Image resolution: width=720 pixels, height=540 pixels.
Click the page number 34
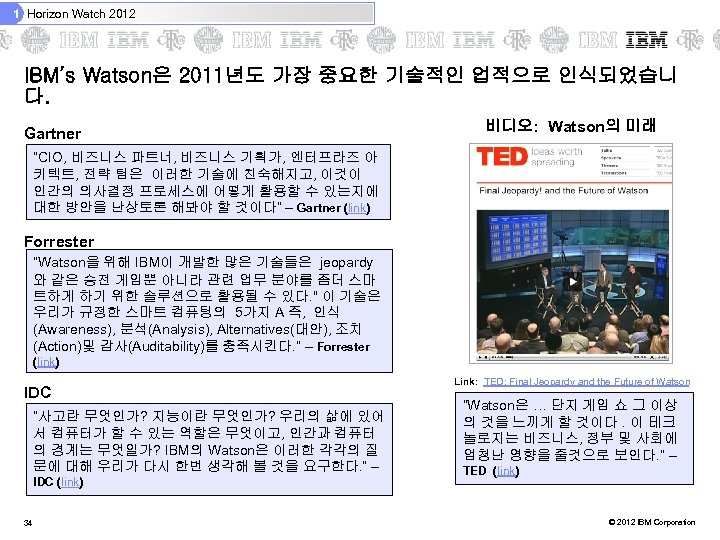28,523
